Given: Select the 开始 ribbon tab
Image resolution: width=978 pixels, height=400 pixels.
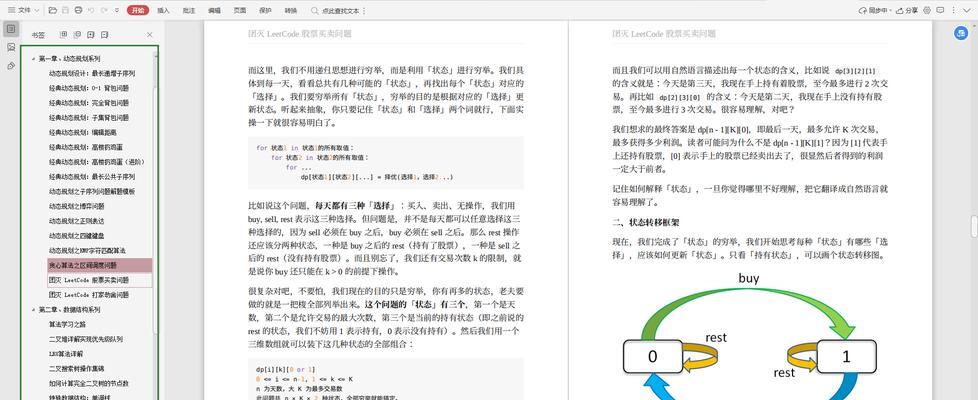Looking at the screenshot, I should click(137, 11).
